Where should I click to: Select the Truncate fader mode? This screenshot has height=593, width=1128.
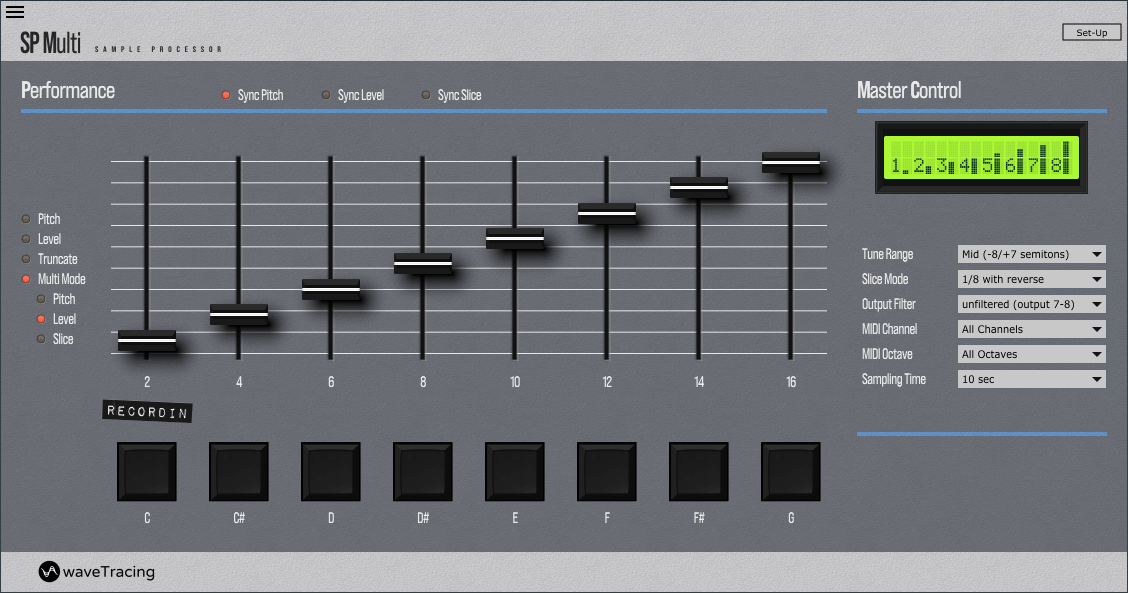point(27,259)
